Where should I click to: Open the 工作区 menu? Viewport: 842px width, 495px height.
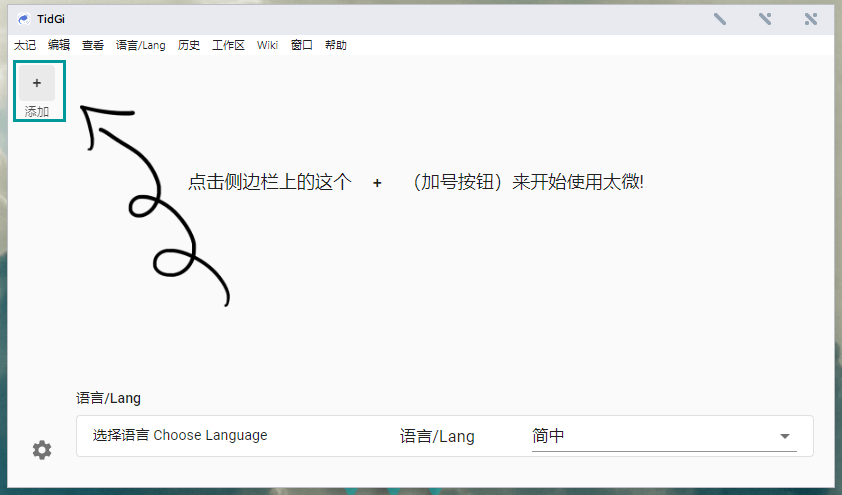(228, 45)
